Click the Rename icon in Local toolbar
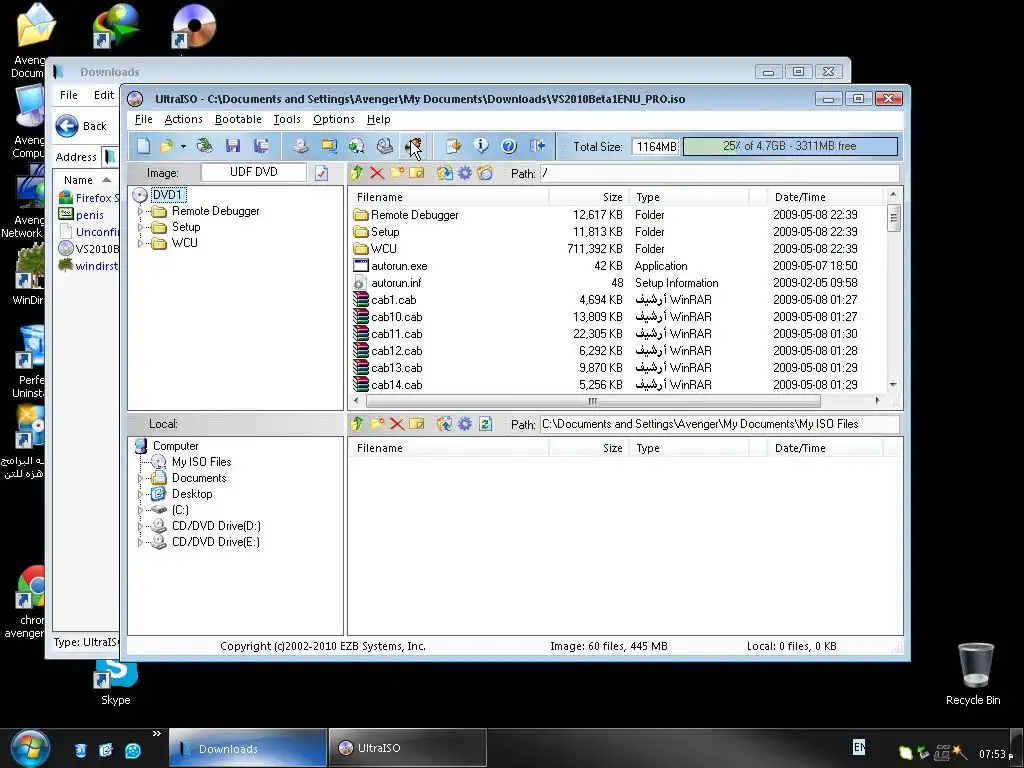1024x768 pixels. 417,424
